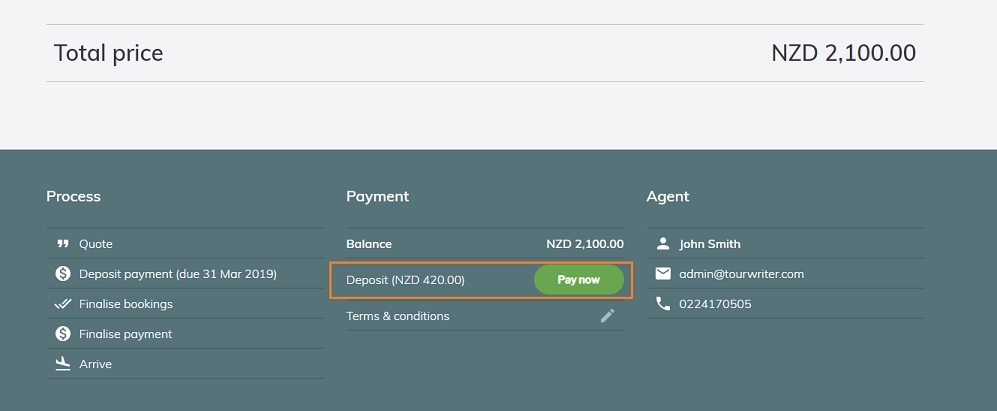Click the double-check icon beside Finalise bookings
The width and height of the screenshot is (997, 411).
[62, 304]
